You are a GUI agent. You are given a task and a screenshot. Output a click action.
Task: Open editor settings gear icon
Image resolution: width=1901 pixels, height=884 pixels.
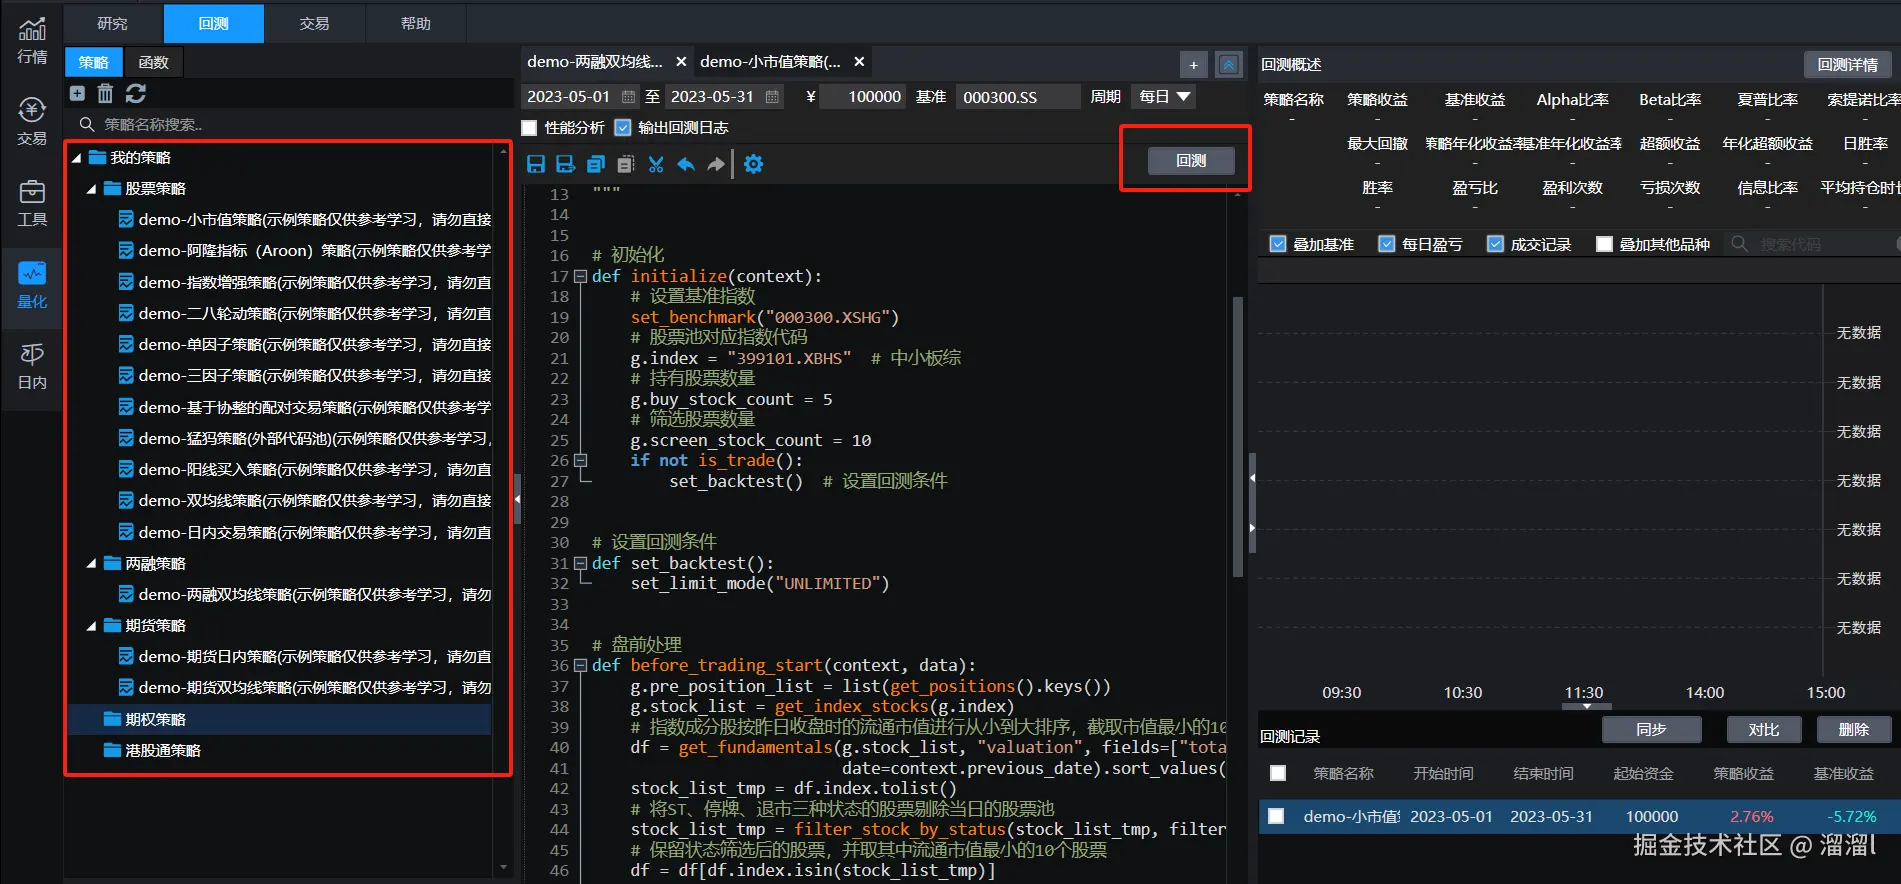click(754, 164)
